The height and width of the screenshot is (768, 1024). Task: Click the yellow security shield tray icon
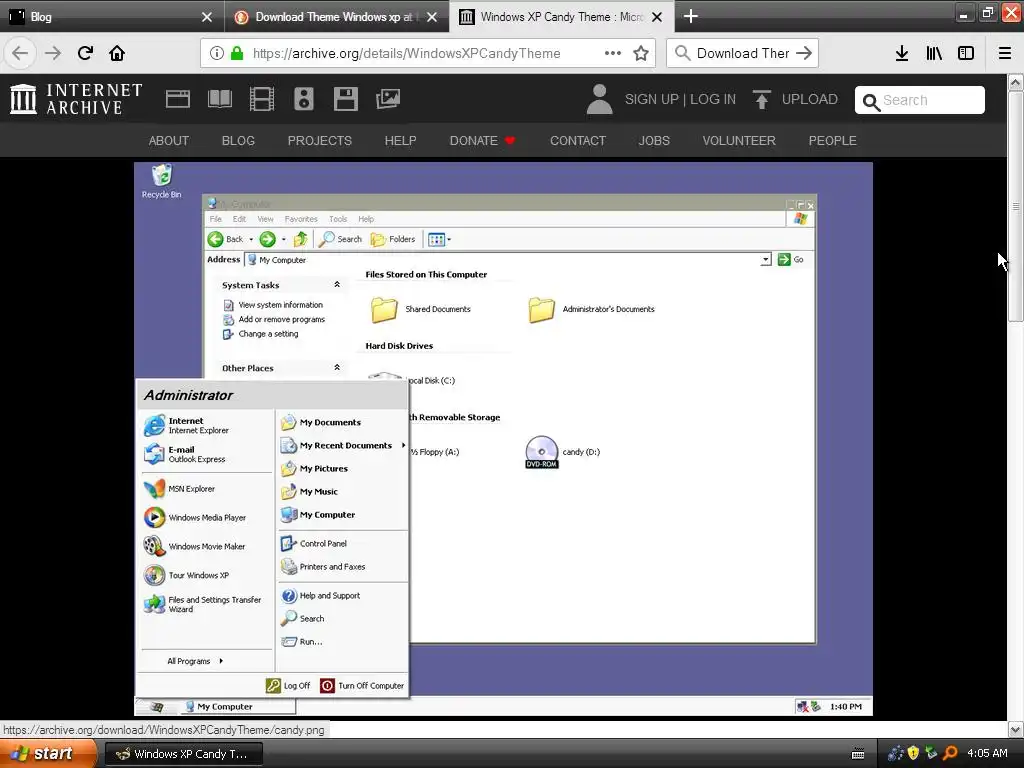click(914, 753)
